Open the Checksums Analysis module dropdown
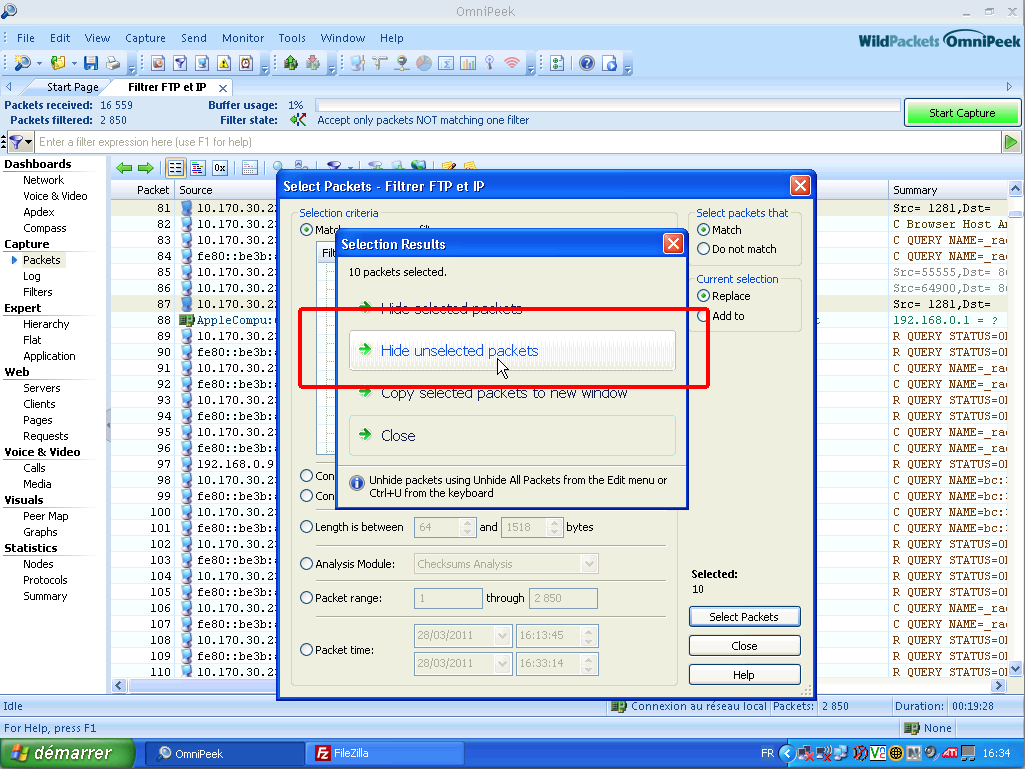This screenshot has width=1025, height=769. coord(589,564)
